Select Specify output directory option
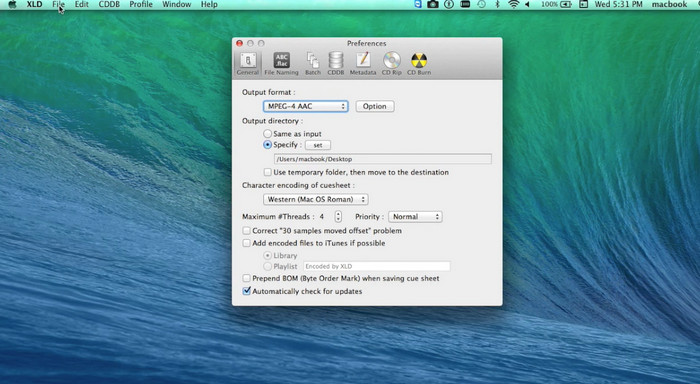This screenshot has height=384, width=700. click(267, 145)
